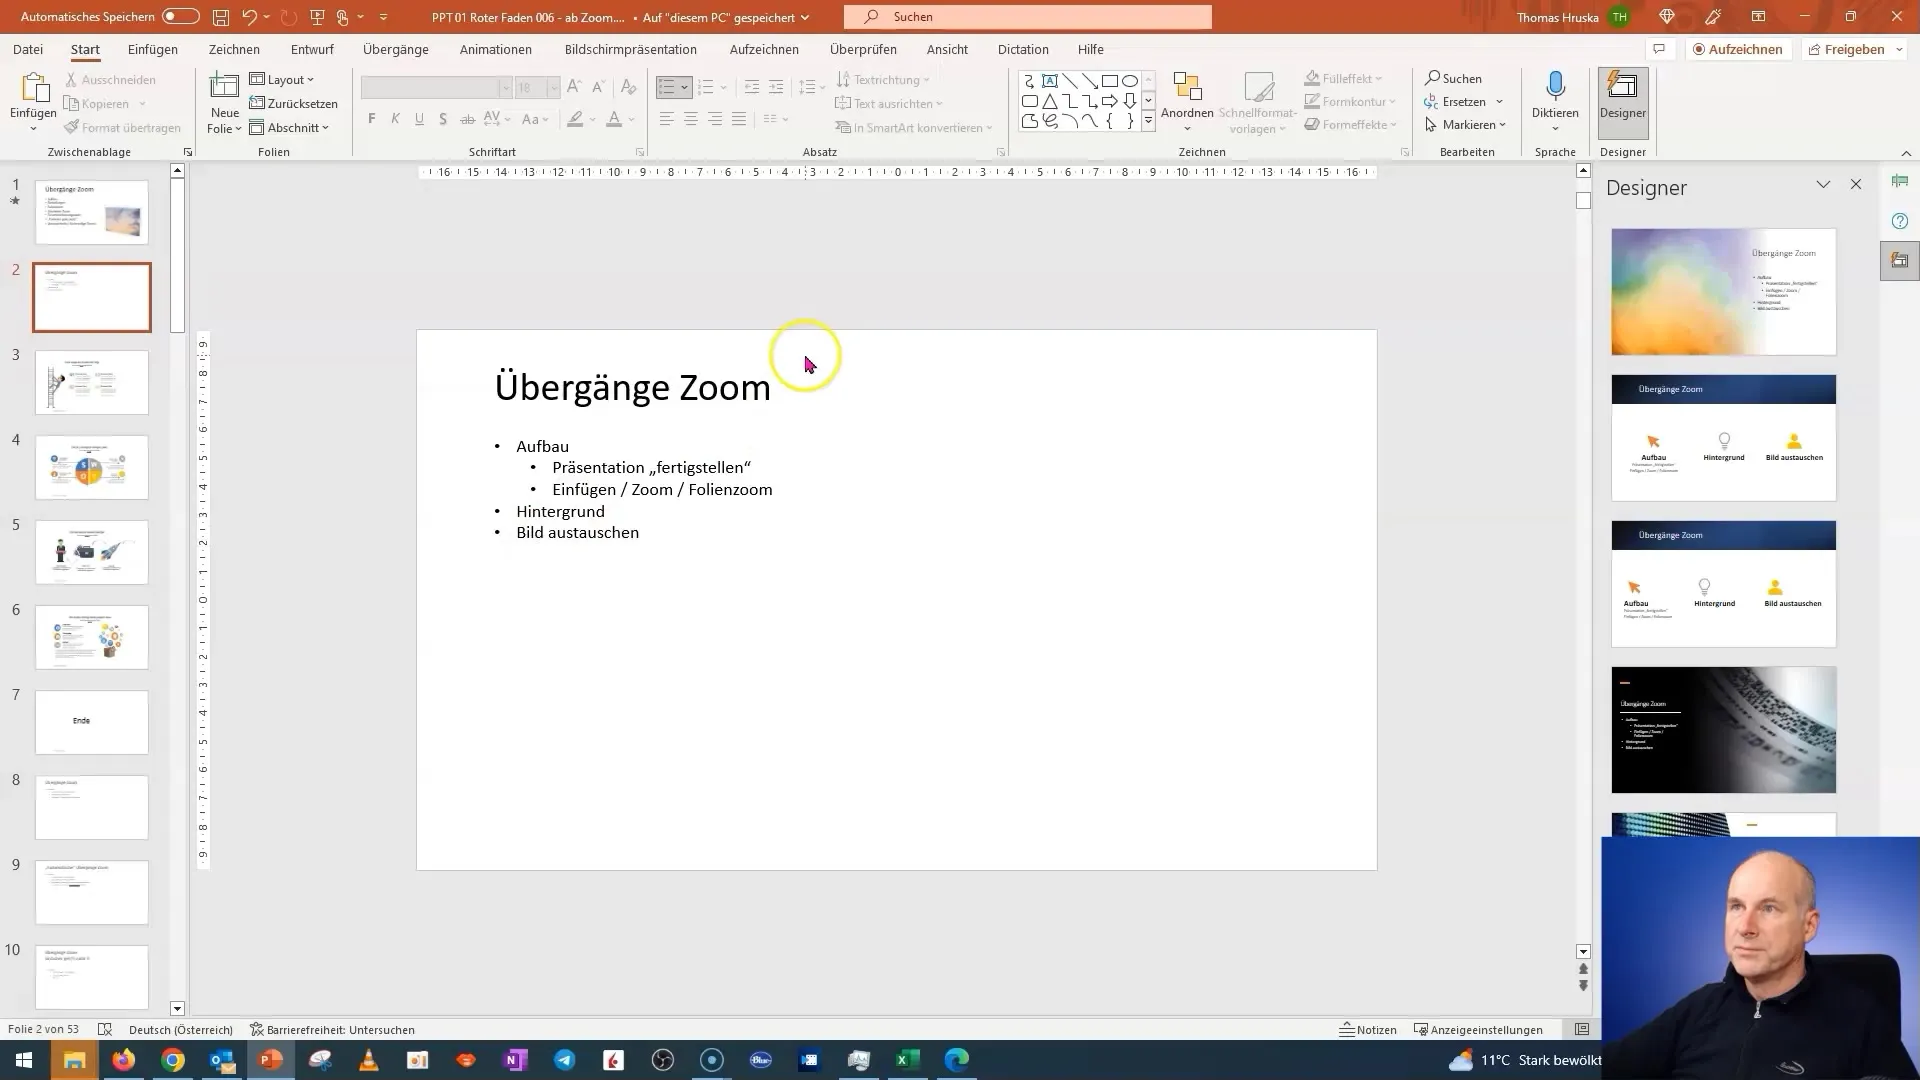
Task: Open the Übergänge transitions menu tab
Action: tap(396, 50)
